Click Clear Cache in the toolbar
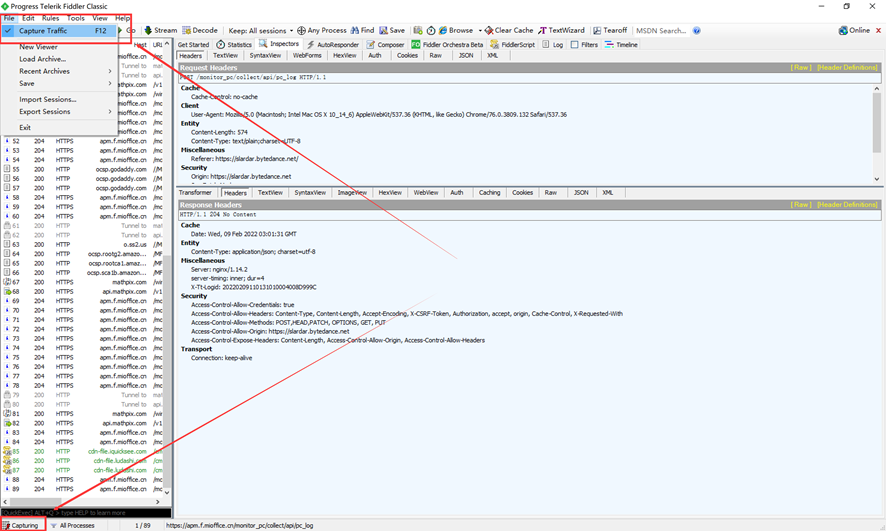Screen dimensions: 886x531 (x=509, y=31)
